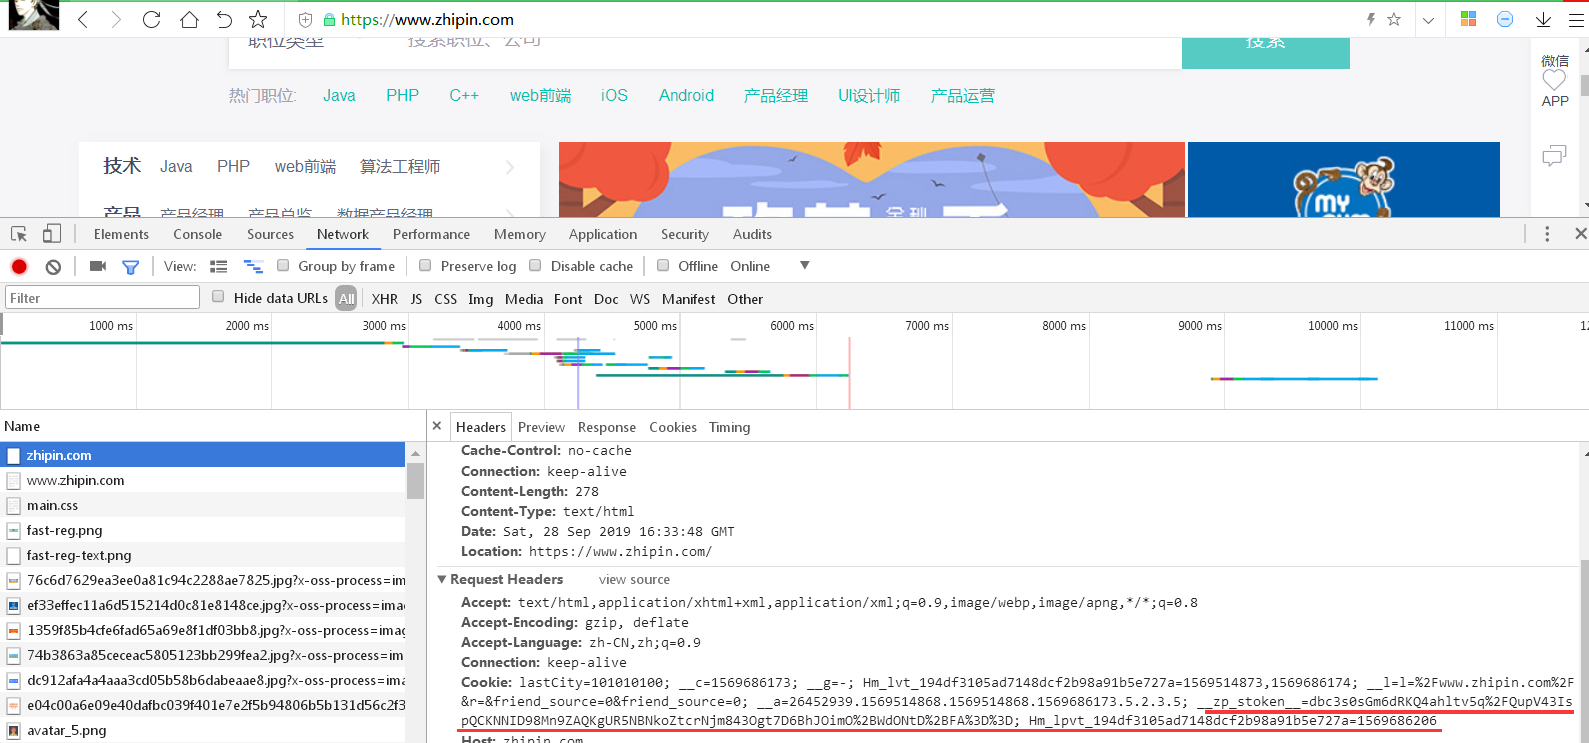Viewport: 1589px width, 743px height.
Task: Go back with browser back arrow
Action: tap(83, 19)
